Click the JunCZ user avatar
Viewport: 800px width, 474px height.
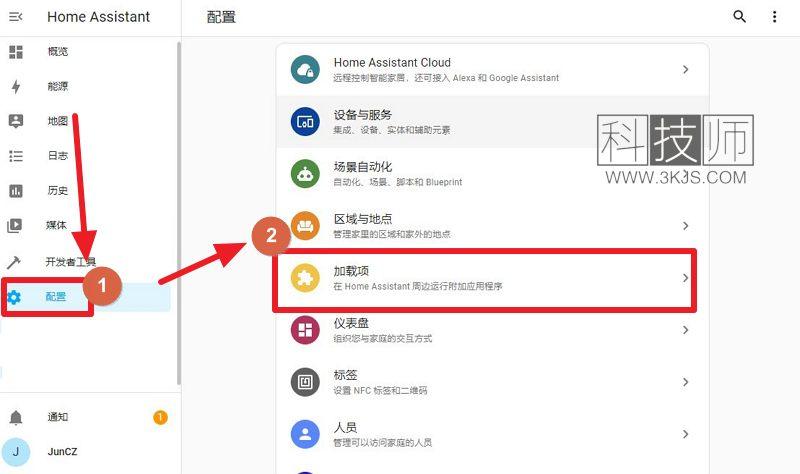16,452
